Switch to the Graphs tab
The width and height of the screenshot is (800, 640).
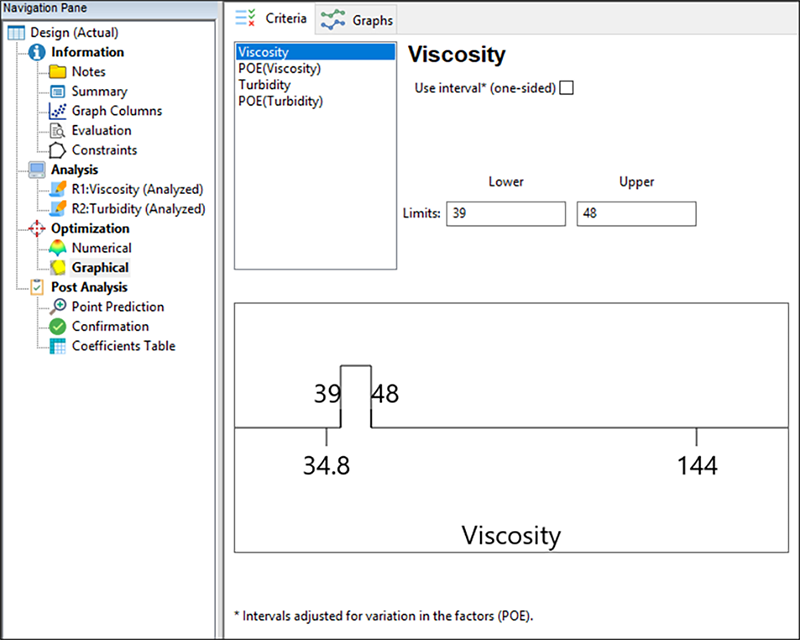pyautogui.click(x=359, y=20)
